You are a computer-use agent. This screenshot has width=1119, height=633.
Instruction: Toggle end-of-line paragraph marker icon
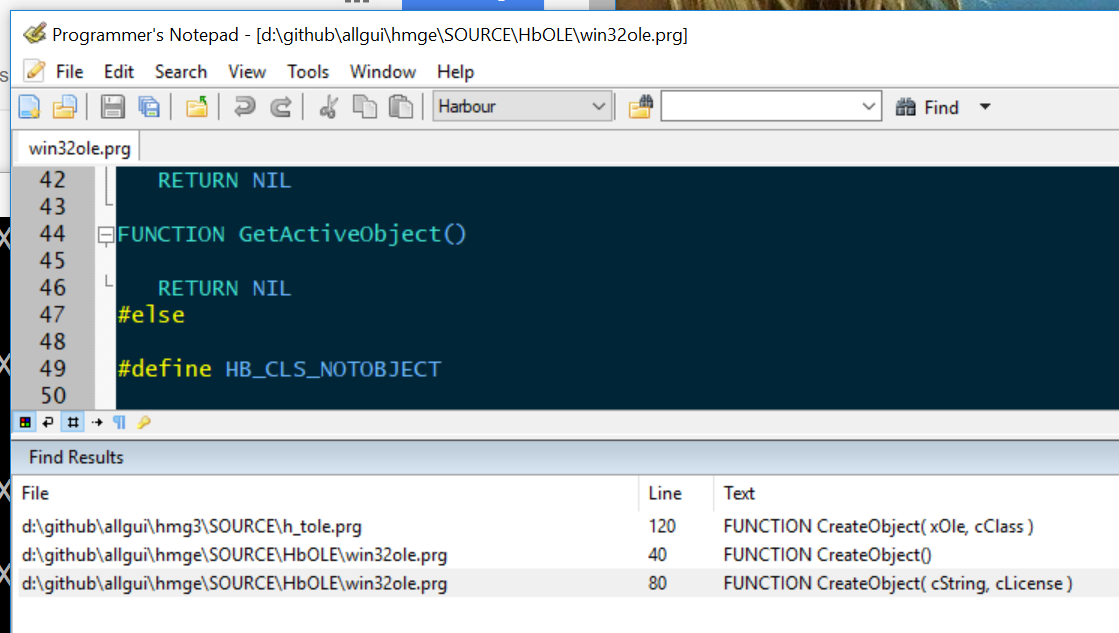tap(119, 422)
